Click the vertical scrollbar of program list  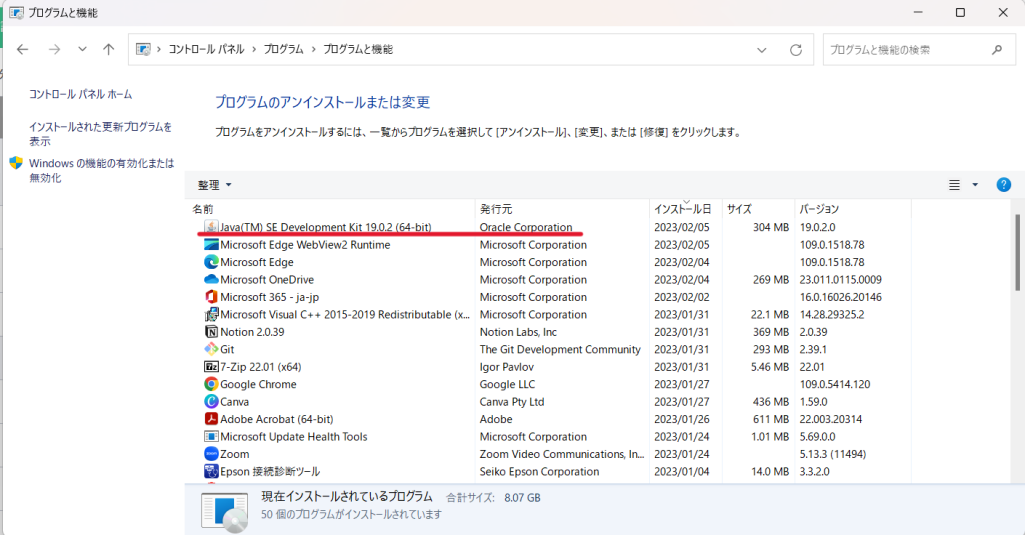1017,252
